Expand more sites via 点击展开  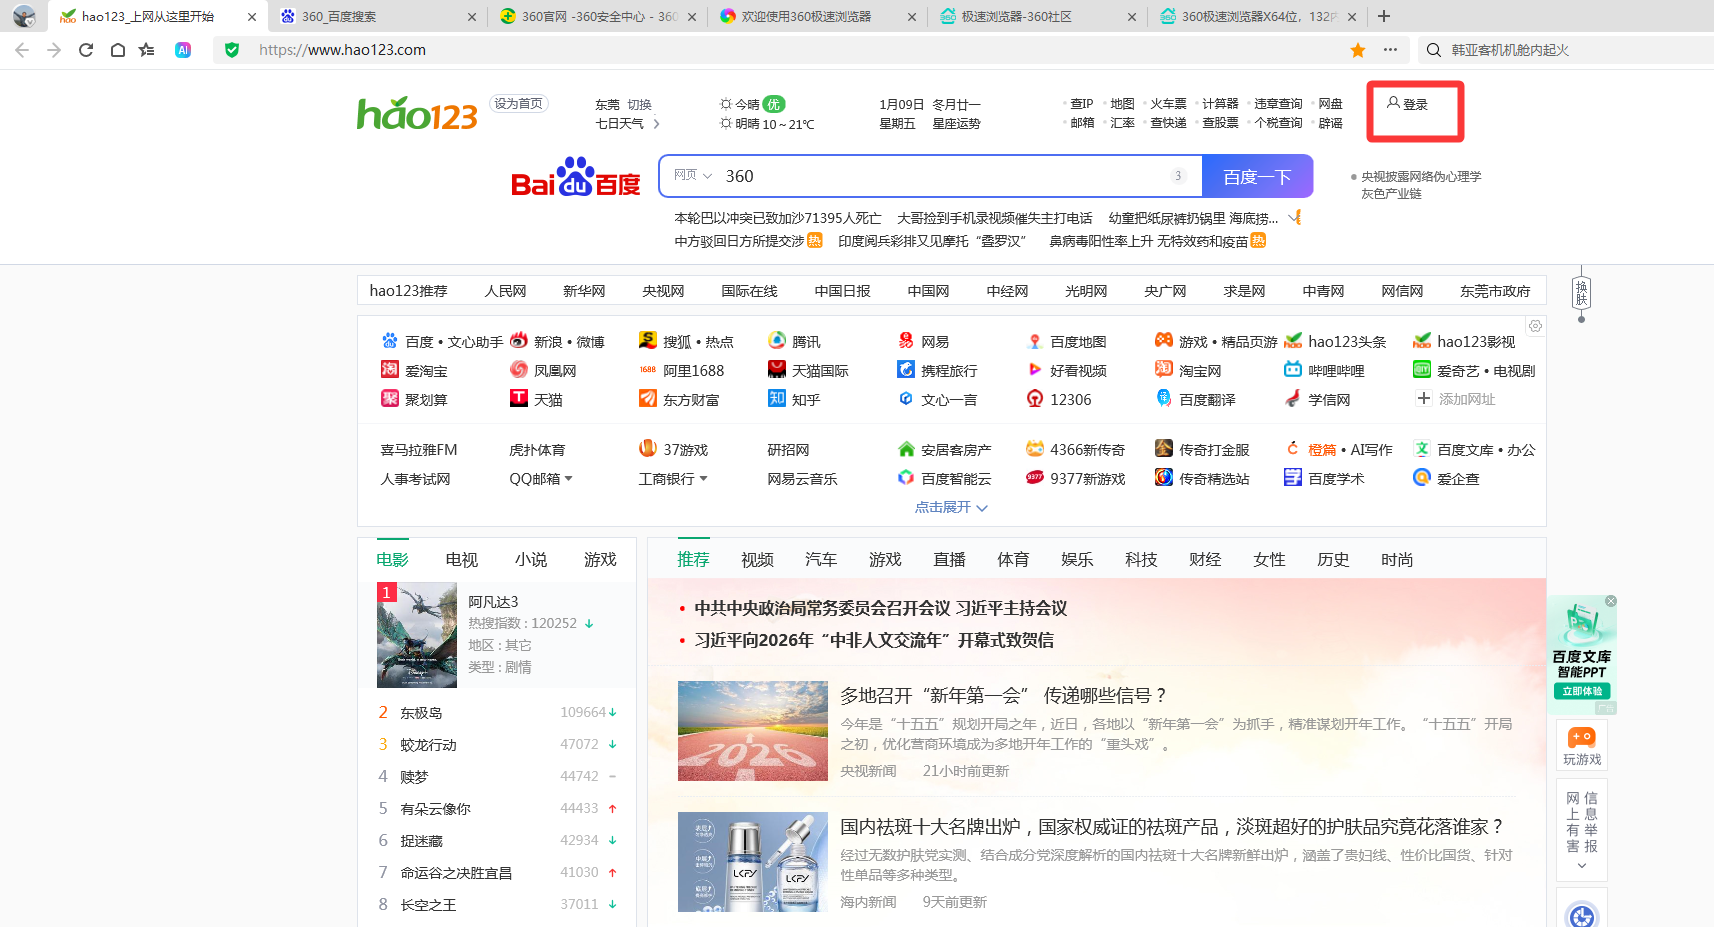coord(948,507)
